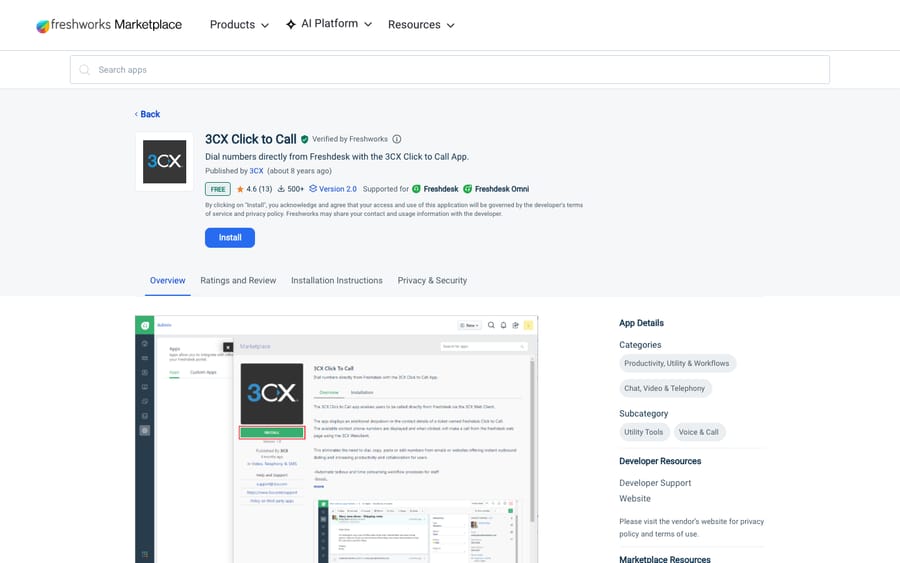
Task: Expand the AI Platform menu
Action: (329, 24)
